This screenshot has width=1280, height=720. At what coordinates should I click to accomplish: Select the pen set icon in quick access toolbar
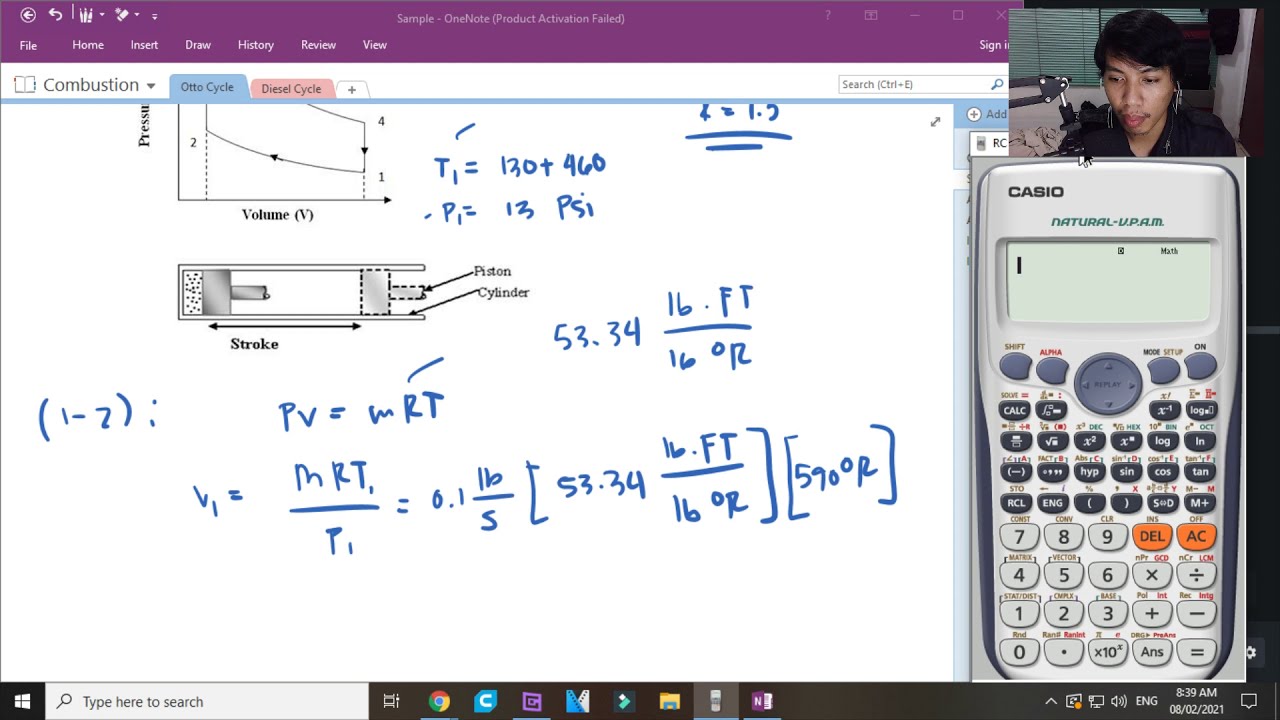click(85, 15)
